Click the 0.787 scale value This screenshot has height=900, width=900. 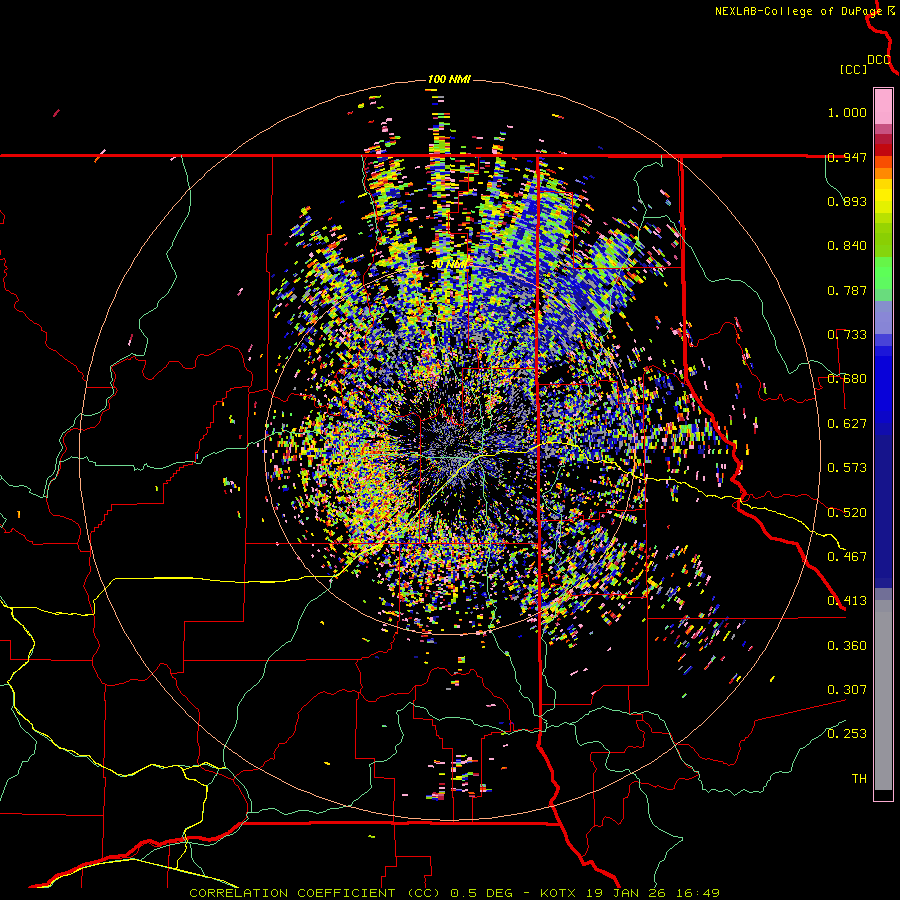(847, 290)
